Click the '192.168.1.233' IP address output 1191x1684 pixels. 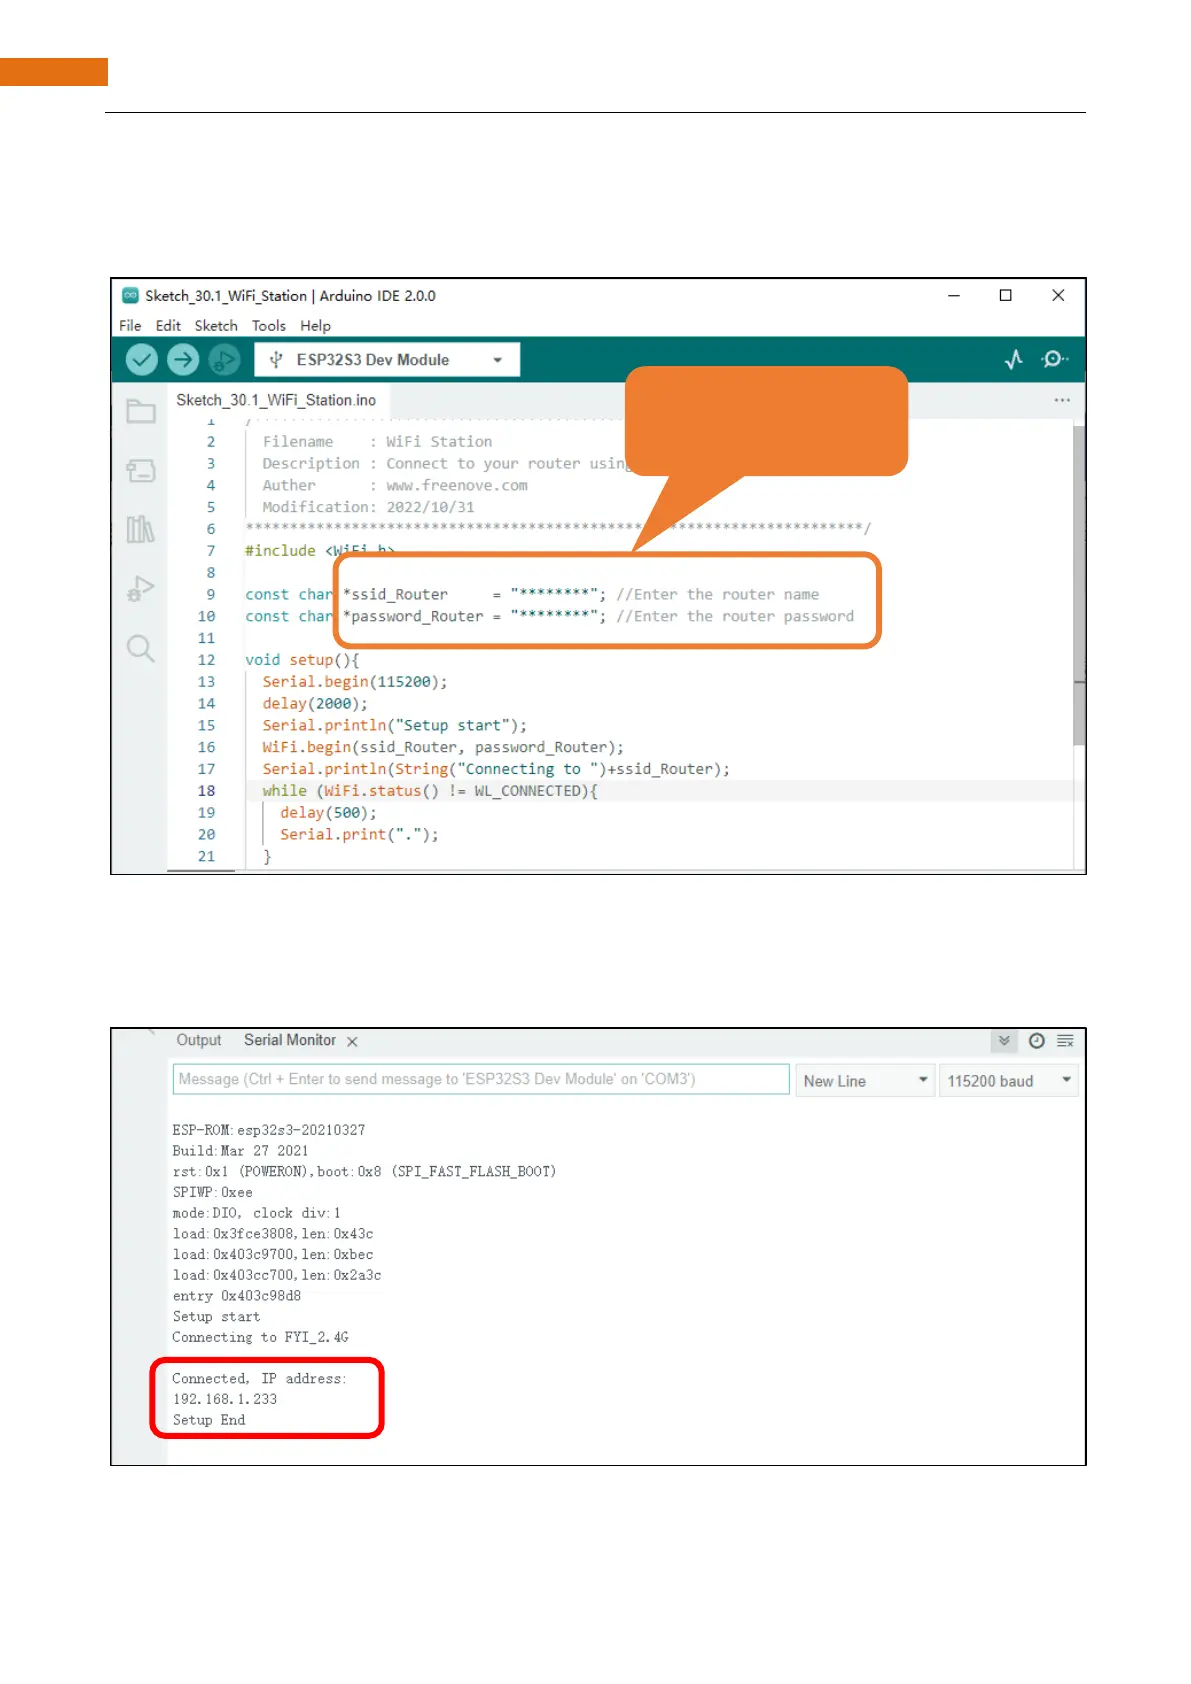[225, 1400]
